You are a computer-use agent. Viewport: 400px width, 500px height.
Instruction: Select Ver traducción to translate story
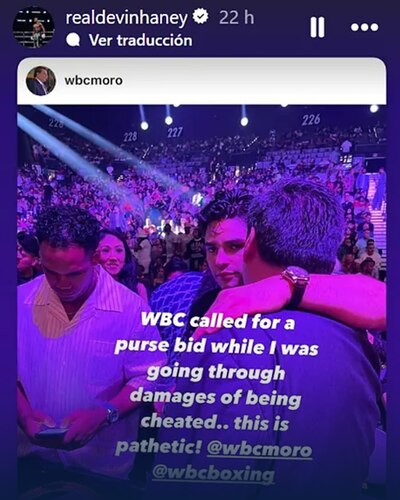coord(140,40)
